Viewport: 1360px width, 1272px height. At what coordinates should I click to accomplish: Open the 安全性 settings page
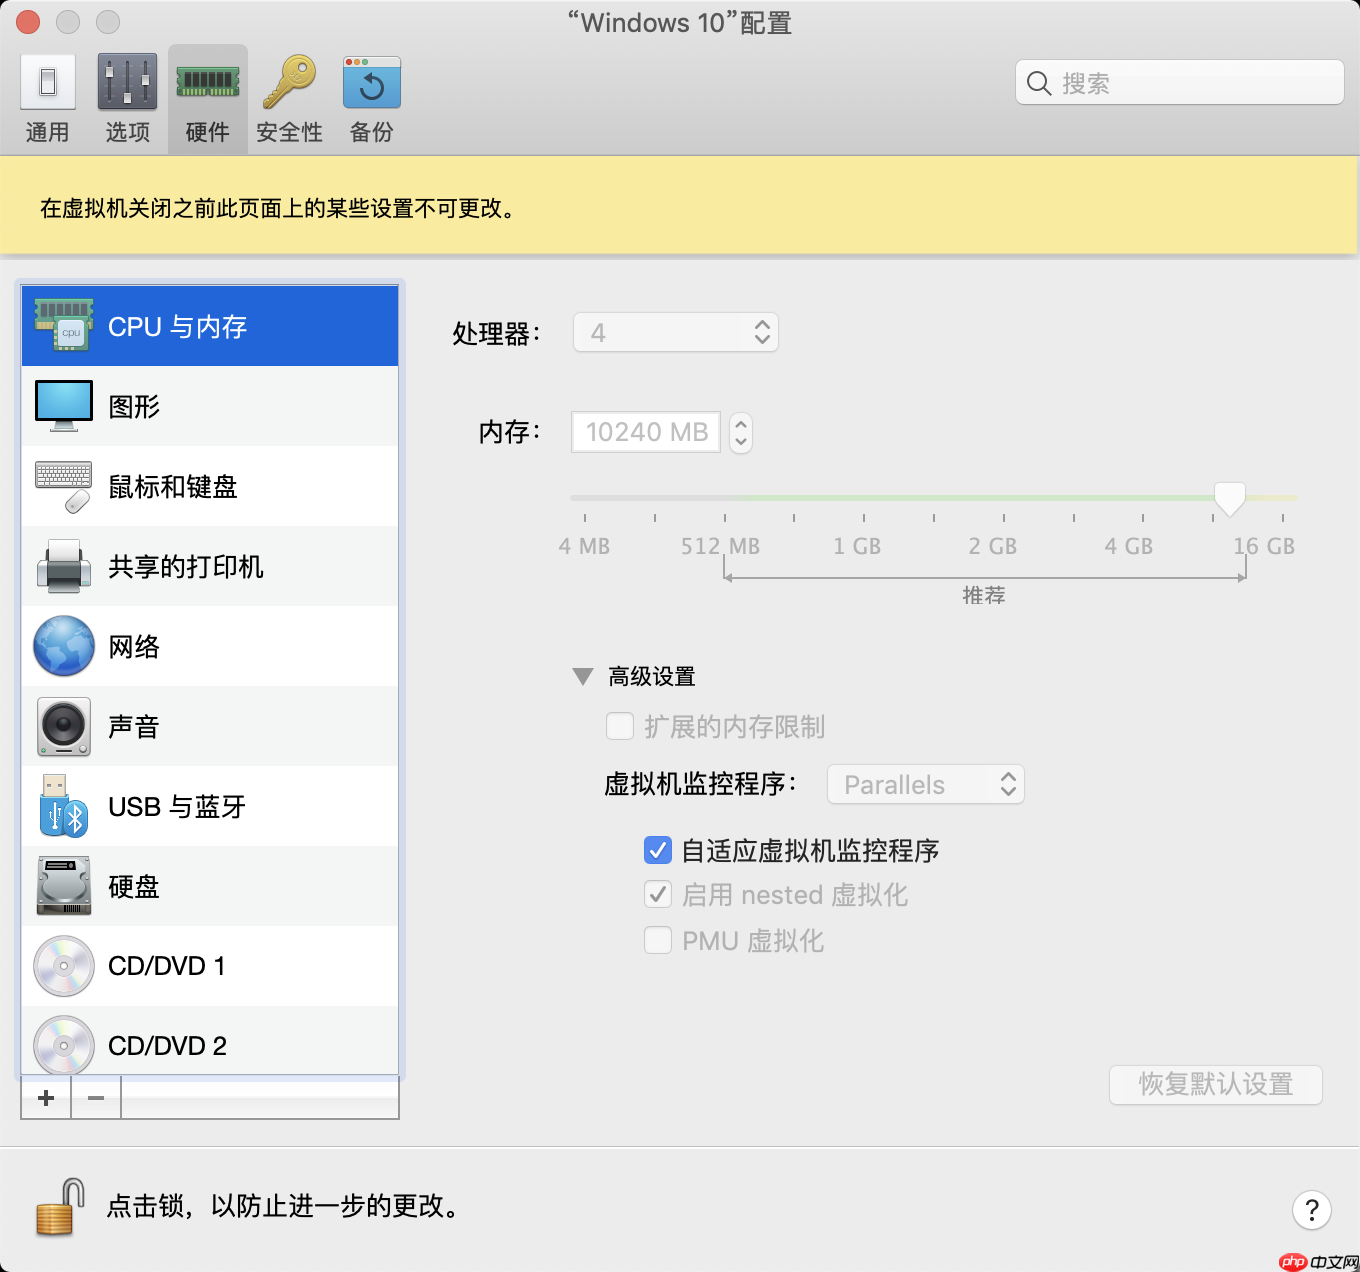coord(288,97)
